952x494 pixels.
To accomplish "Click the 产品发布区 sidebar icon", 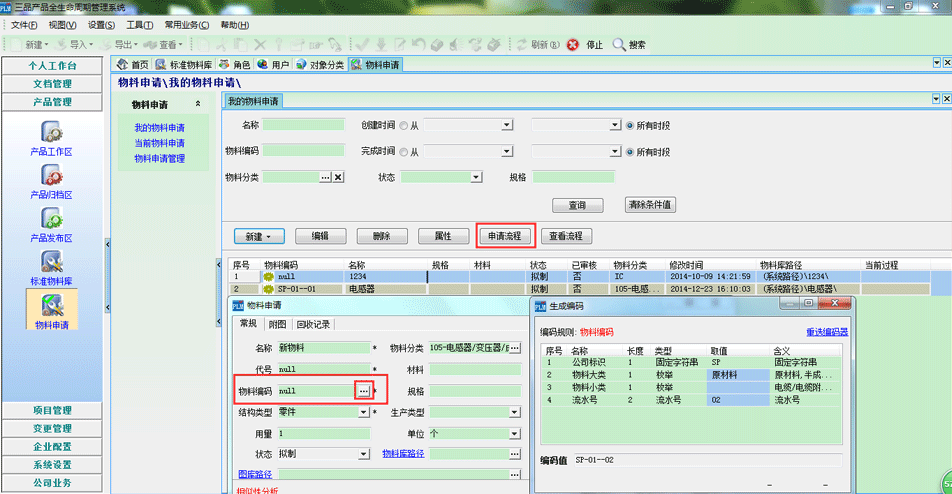I will [x=51, y=219].
